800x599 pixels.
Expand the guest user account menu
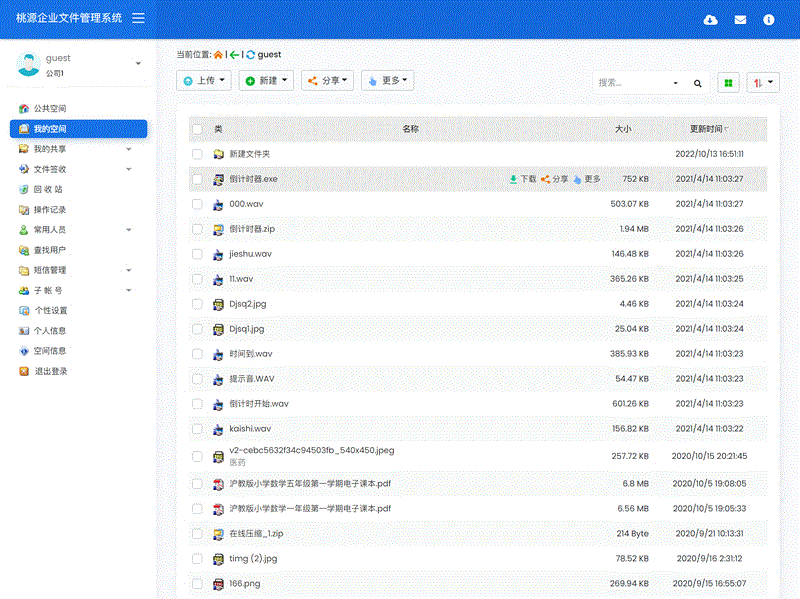pos(138,64)
